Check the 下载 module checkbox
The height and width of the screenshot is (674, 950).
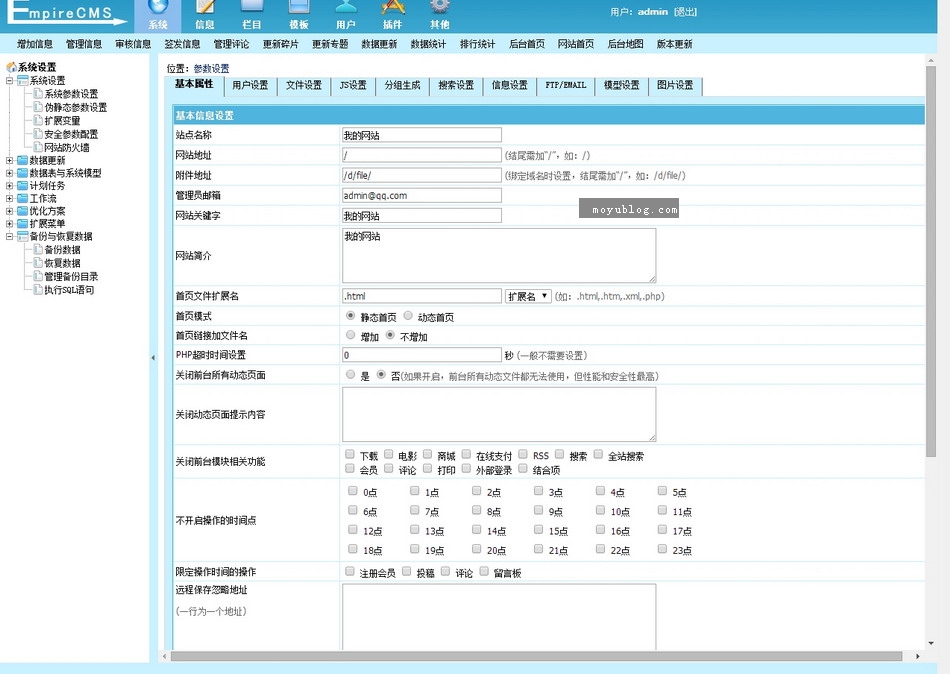pos(350,455)
